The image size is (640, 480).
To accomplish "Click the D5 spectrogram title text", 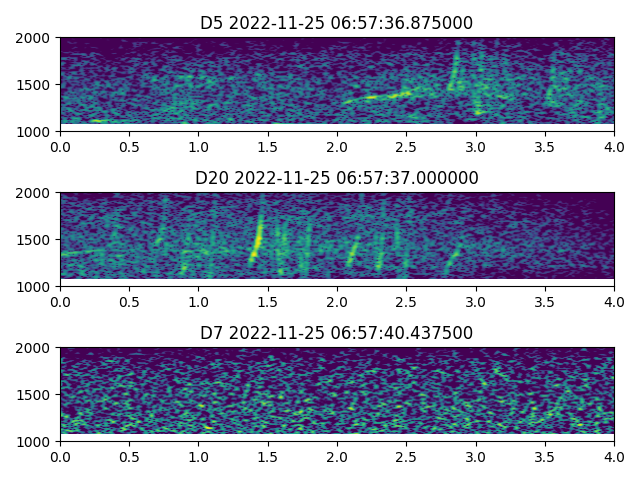I will click(x=336, y=23).
